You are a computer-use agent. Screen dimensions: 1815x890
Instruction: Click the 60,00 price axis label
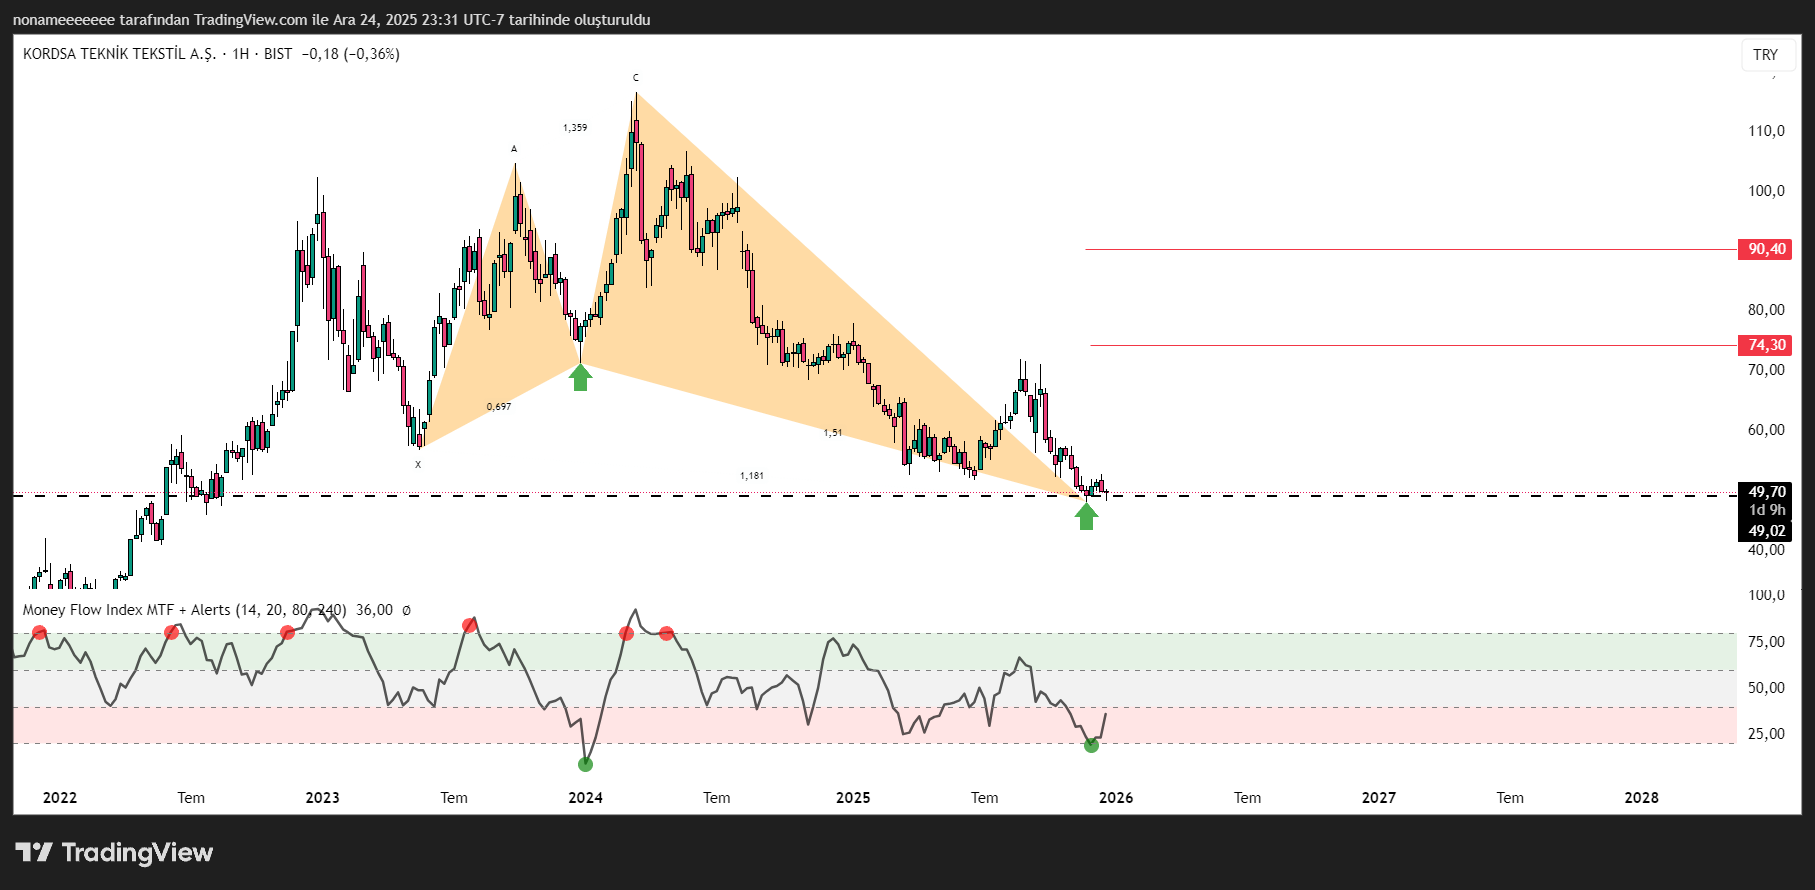(x=1766, y=430)
